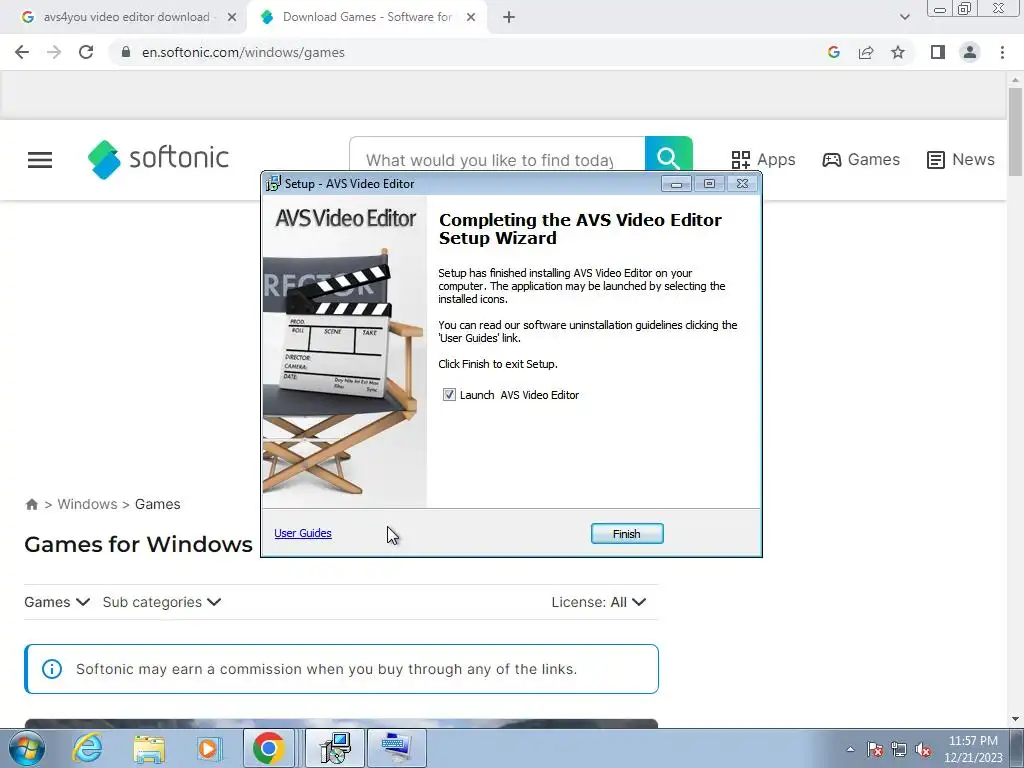Screen dimensions: 1024x768
Task: Close the avs4you search tab
Action: pos(232,17)
